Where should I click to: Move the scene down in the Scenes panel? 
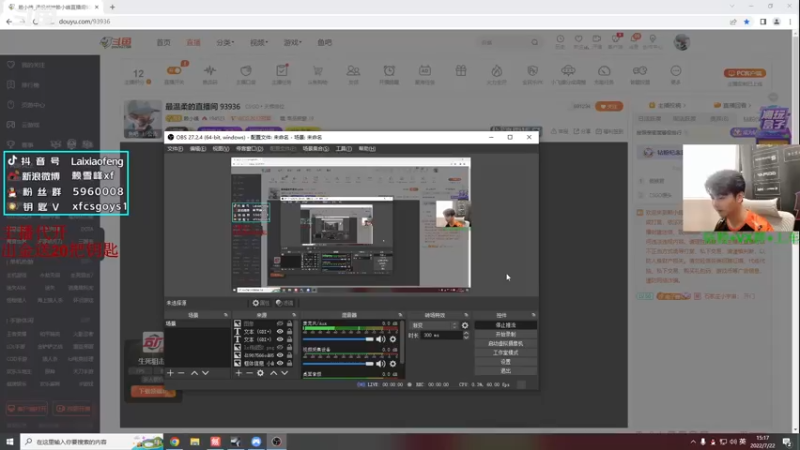[205, 373]
